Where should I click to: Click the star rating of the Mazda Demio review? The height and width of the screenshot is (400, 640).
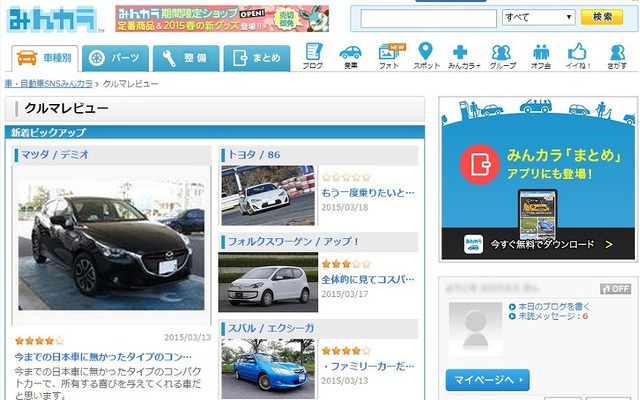click(39, 340)
